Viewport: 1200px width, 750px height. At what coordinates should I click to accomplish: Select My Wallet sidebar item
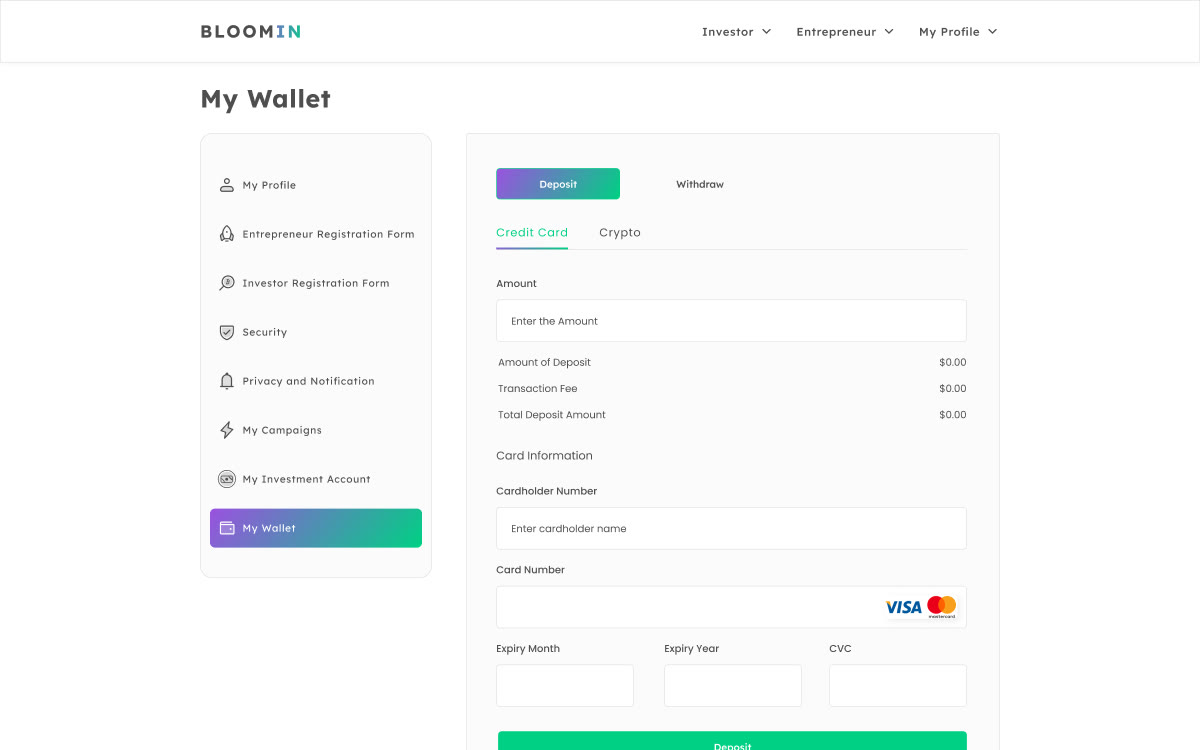pyautogui.click(x=316, y=528)
